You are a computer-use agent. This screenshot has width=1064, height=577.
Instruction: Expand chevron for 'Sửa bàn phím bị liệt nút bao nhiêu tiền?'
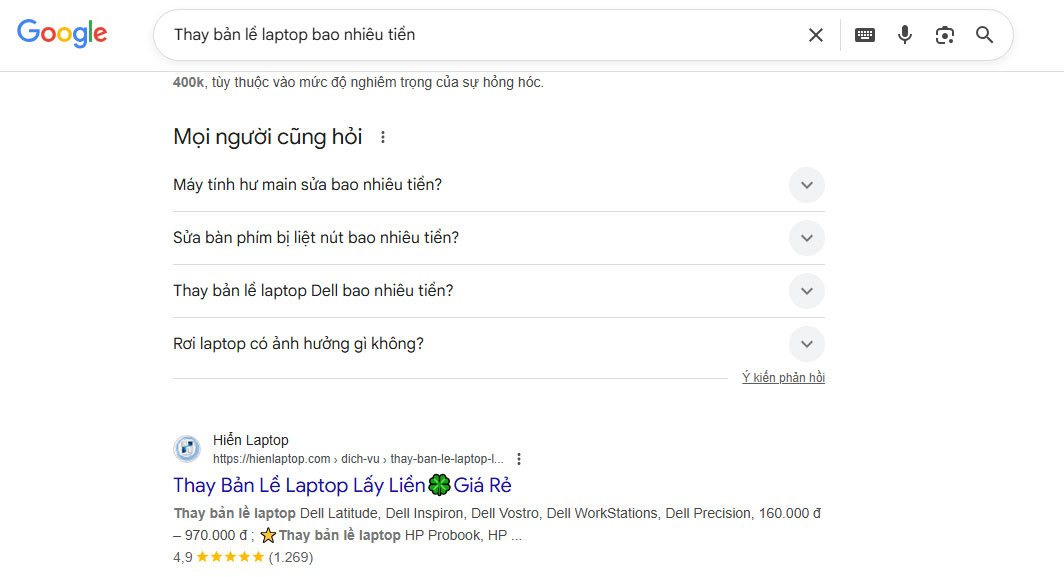(807, 238)
